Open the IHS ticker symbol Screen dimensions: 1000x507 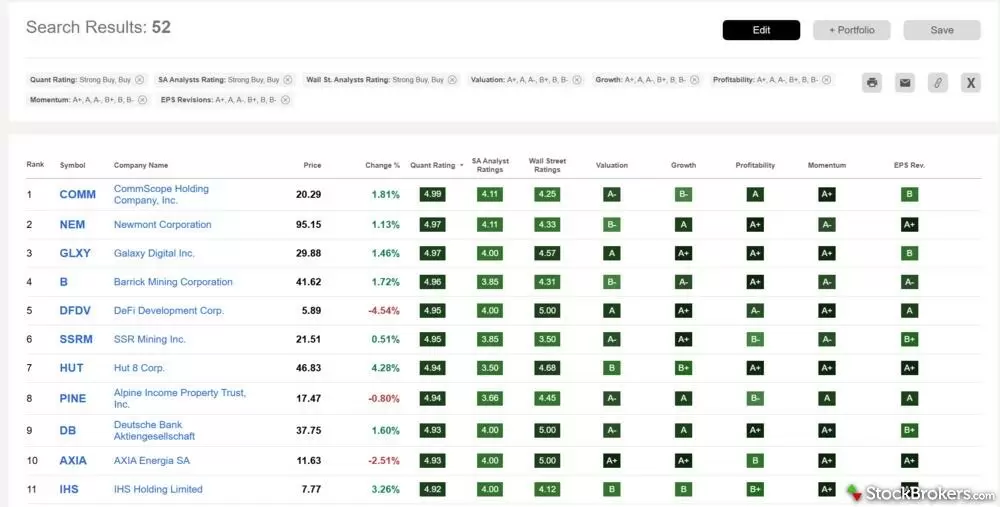click(69, 489)
